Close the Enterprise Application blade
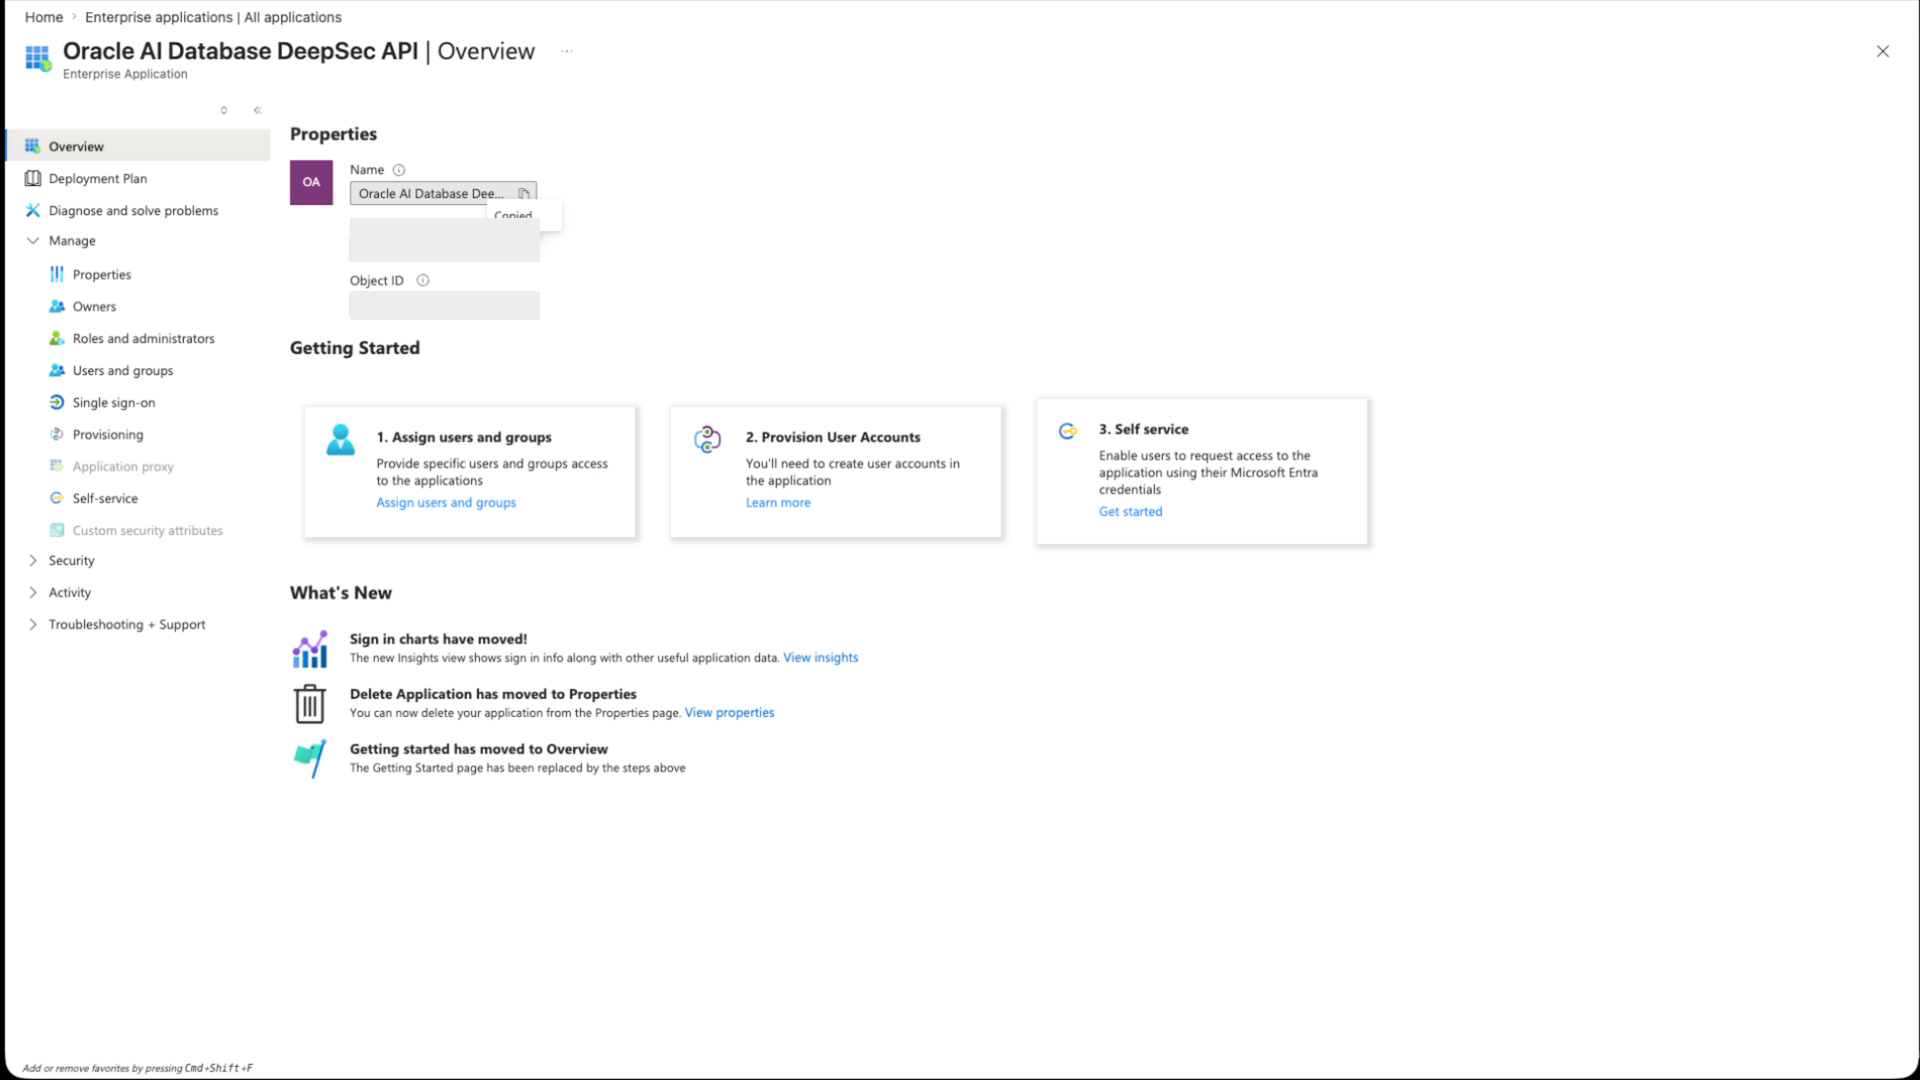 click(x=1882, y=51)
